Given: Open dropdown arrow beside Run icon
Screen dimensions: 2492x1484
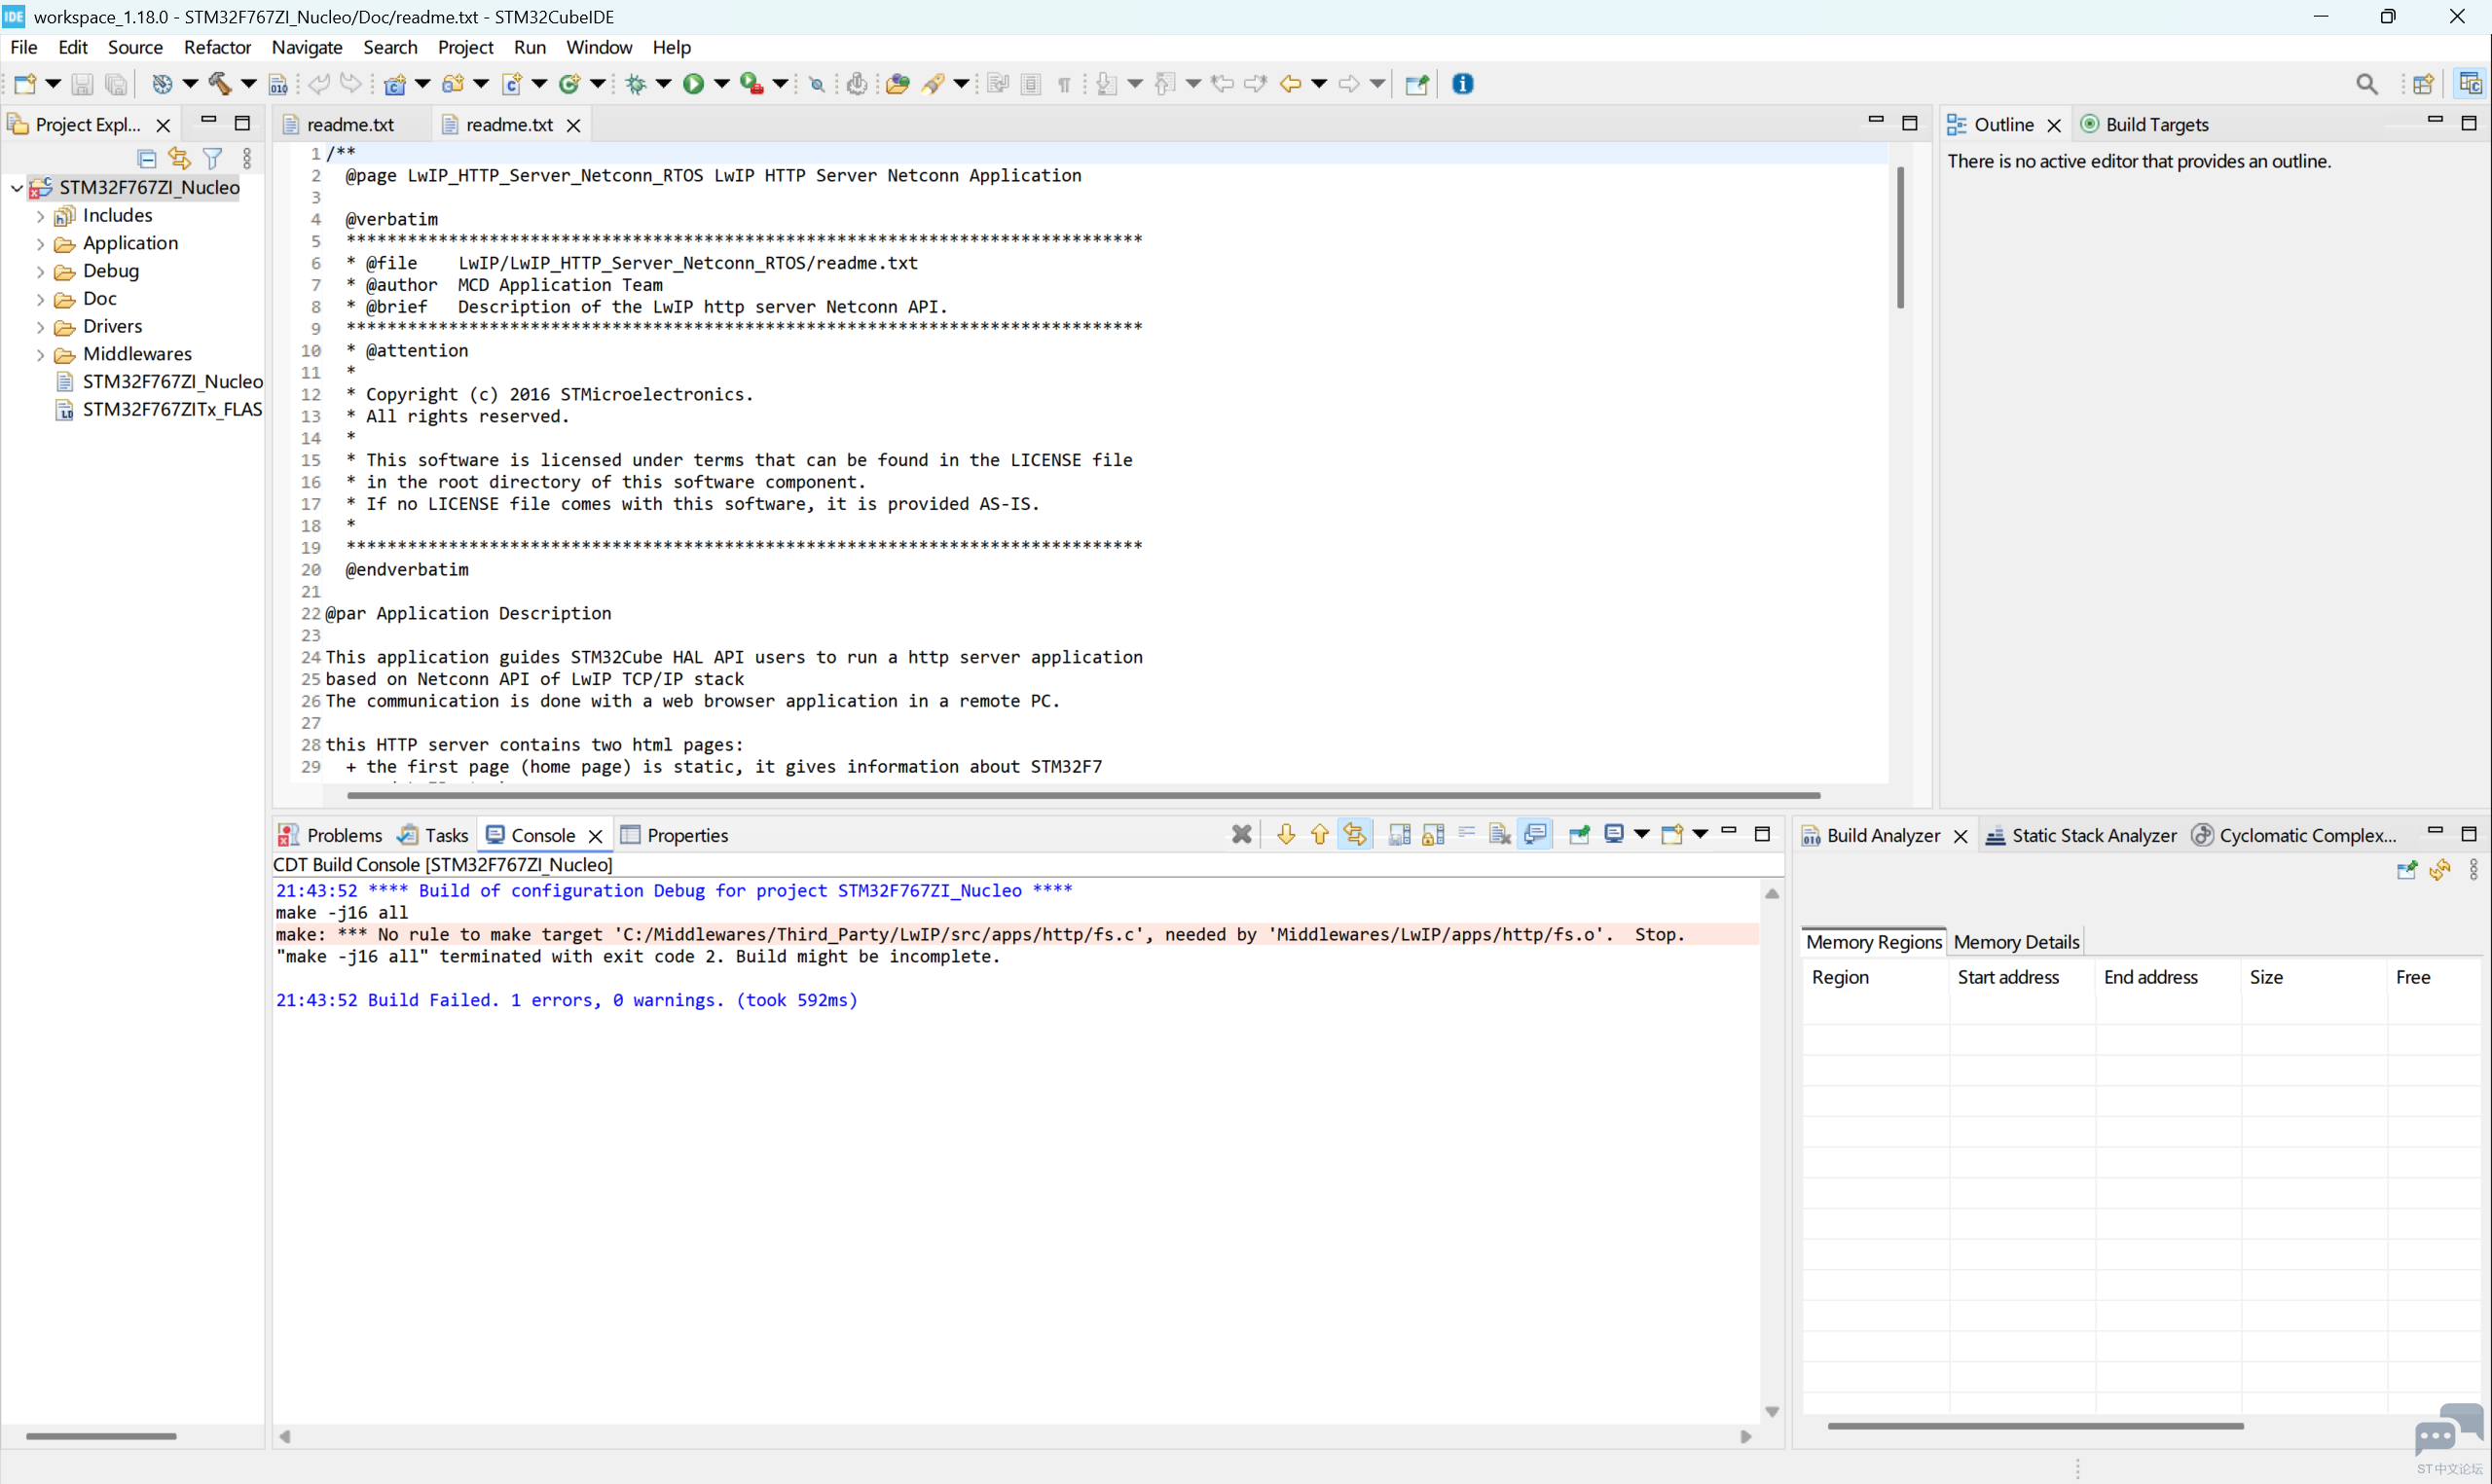Looking at the screenshot, I should click(721, 84).
